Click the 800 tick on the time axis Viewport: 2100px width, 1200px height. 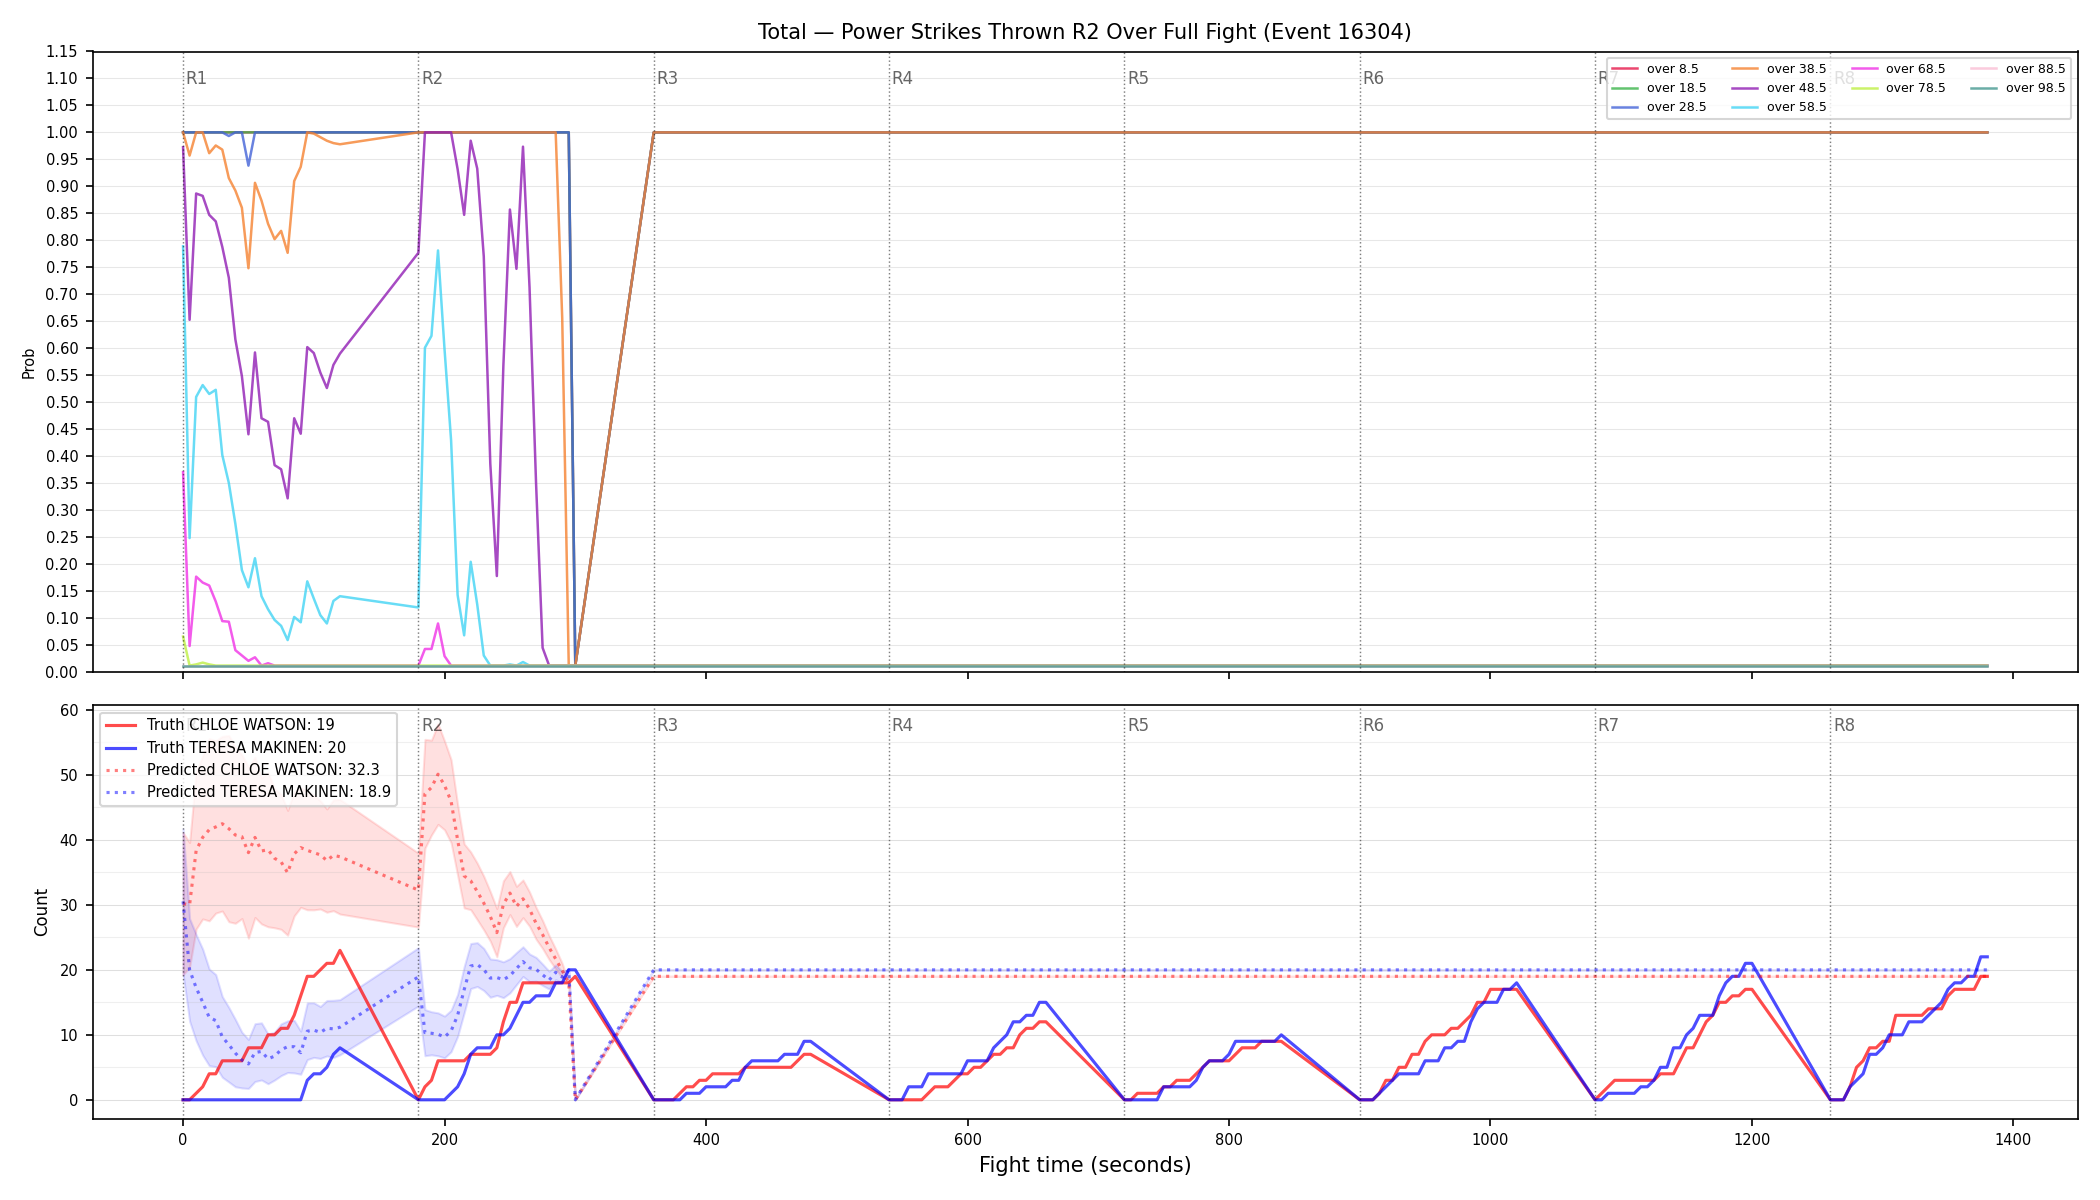click(1228, 1139)
